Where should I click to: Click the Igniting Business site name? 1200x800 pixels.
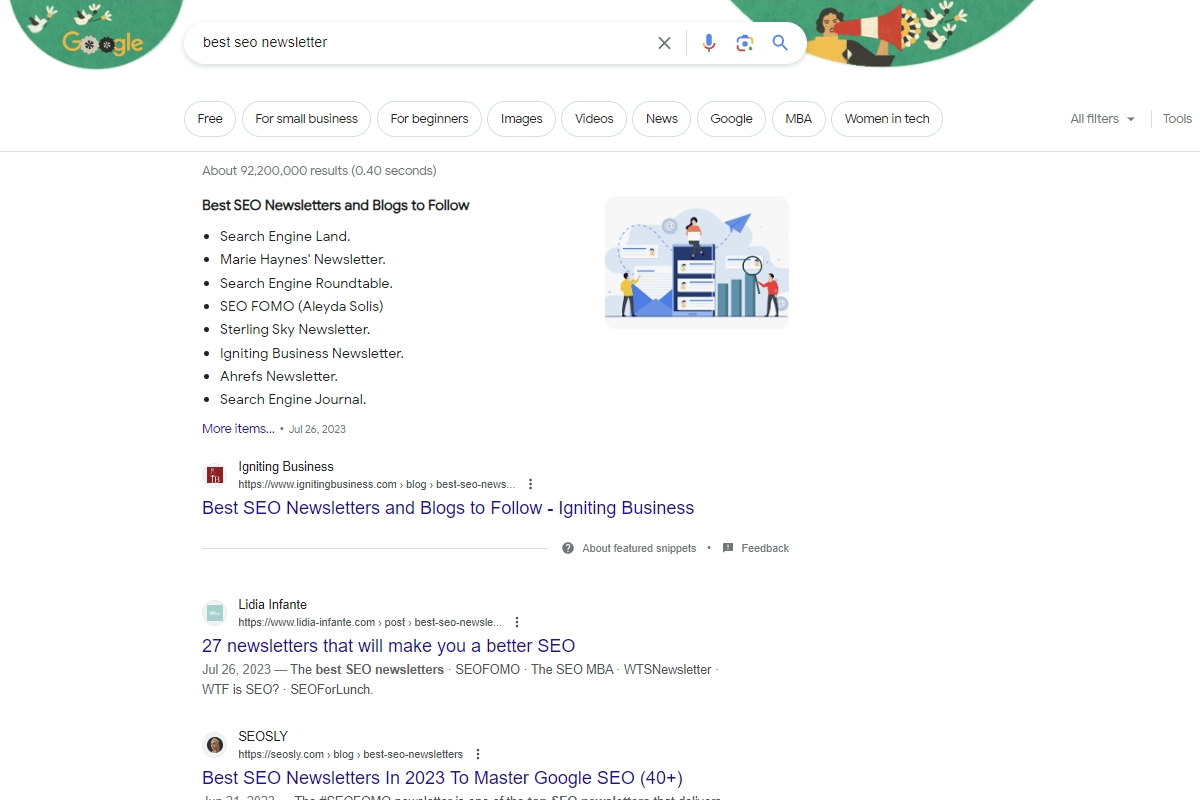tap(286, 467)
